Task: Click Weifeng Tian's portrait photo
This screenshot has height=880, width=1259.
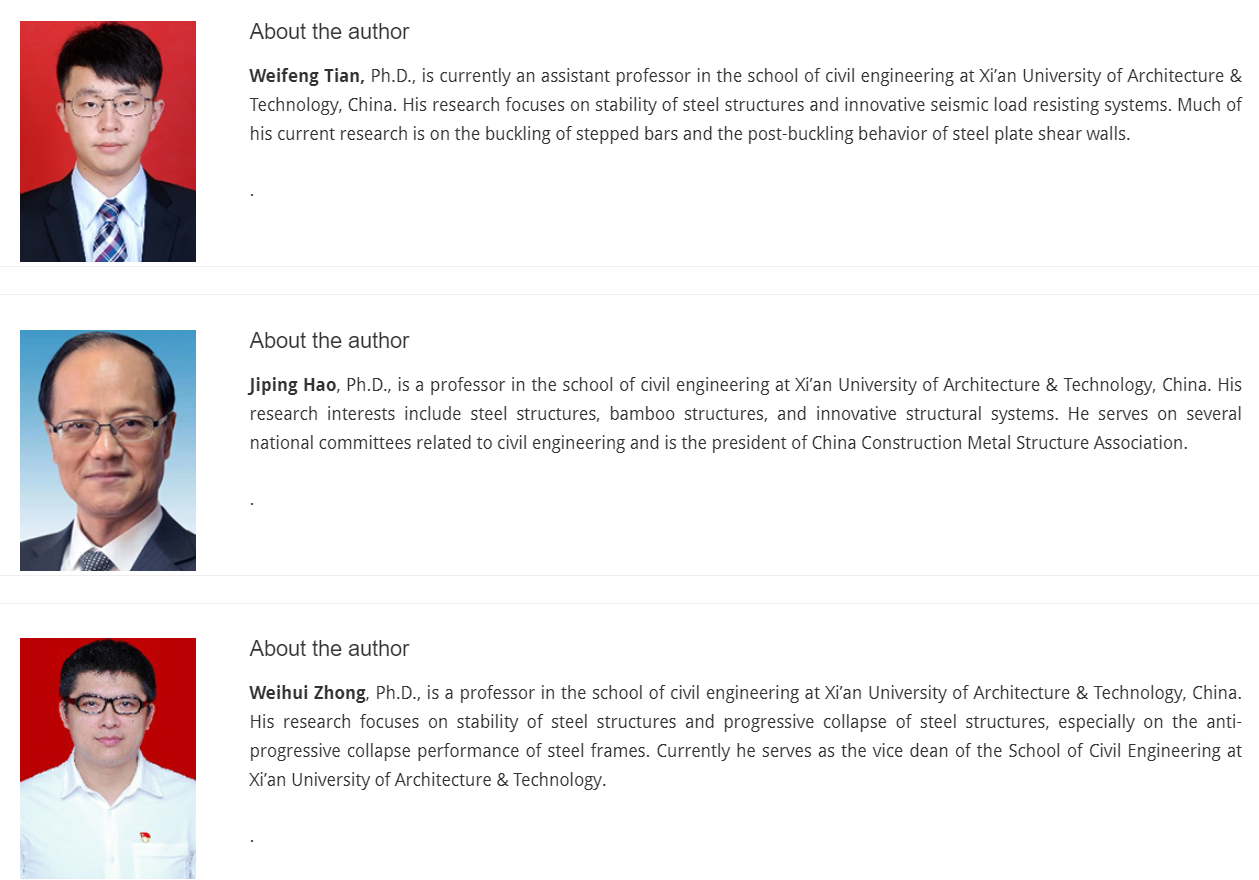Action: tap(108, 141)
